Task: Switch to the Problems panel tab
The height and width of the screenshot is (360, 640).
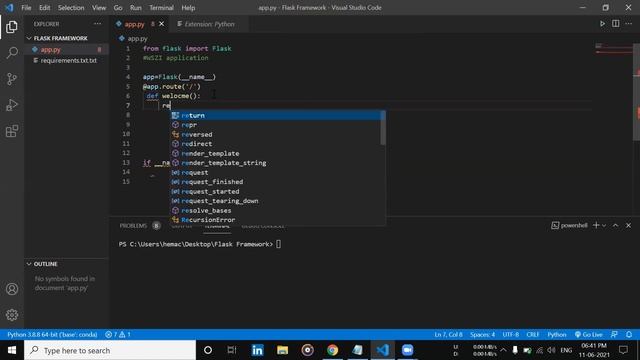Action: 133,225
